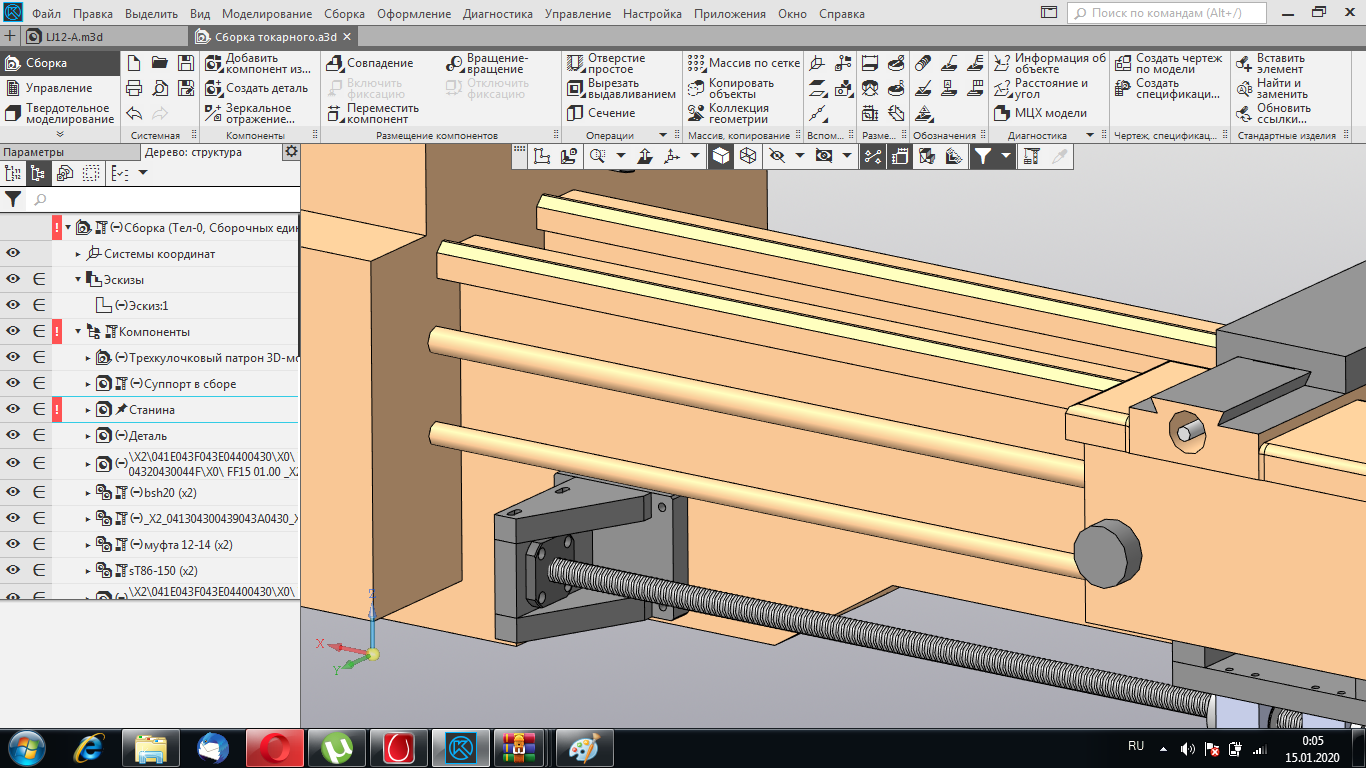The image size is (1366, 768).
Task: Collapse the Компоненты tree node
Action: (79, 332)
